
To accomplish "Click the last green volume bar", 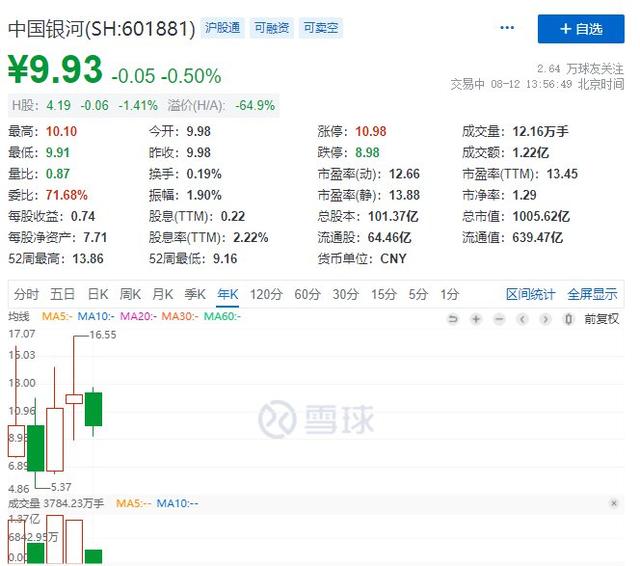I will (x=93, y=557).
